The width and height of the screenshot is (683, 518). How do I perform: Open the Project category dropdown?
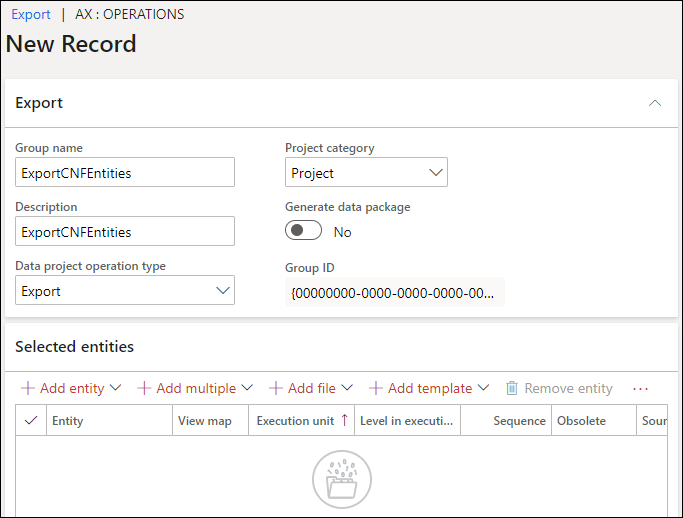(366, 173)
